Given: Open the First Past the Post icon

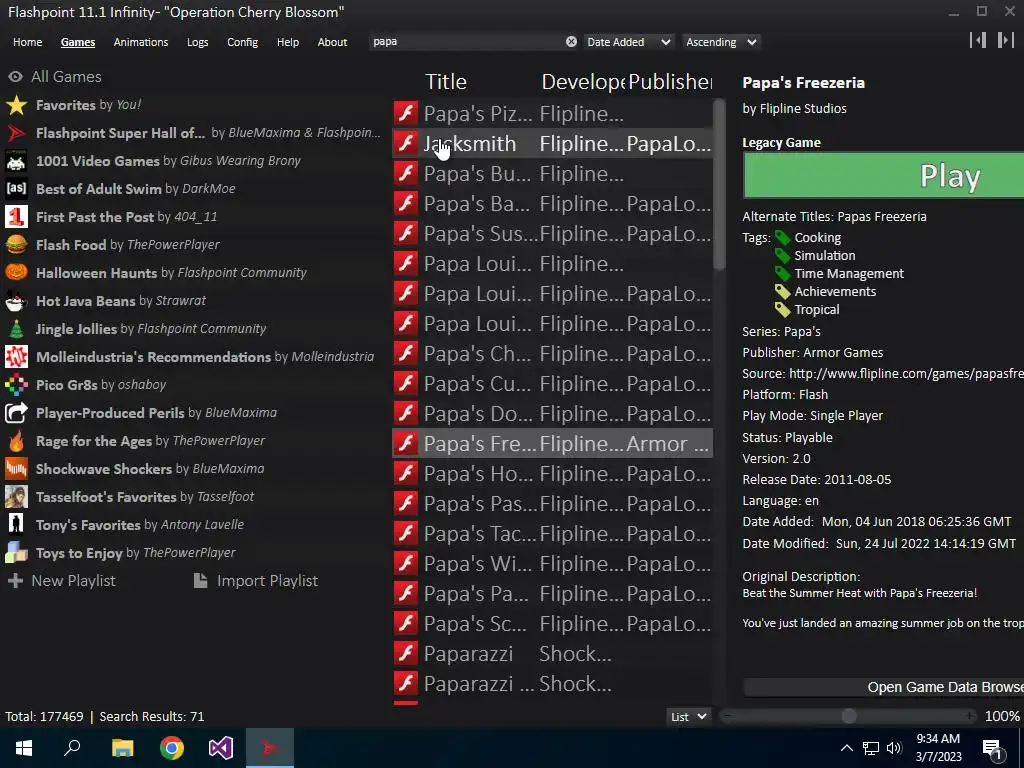Looking at the screenshot, I should (16, 217).
